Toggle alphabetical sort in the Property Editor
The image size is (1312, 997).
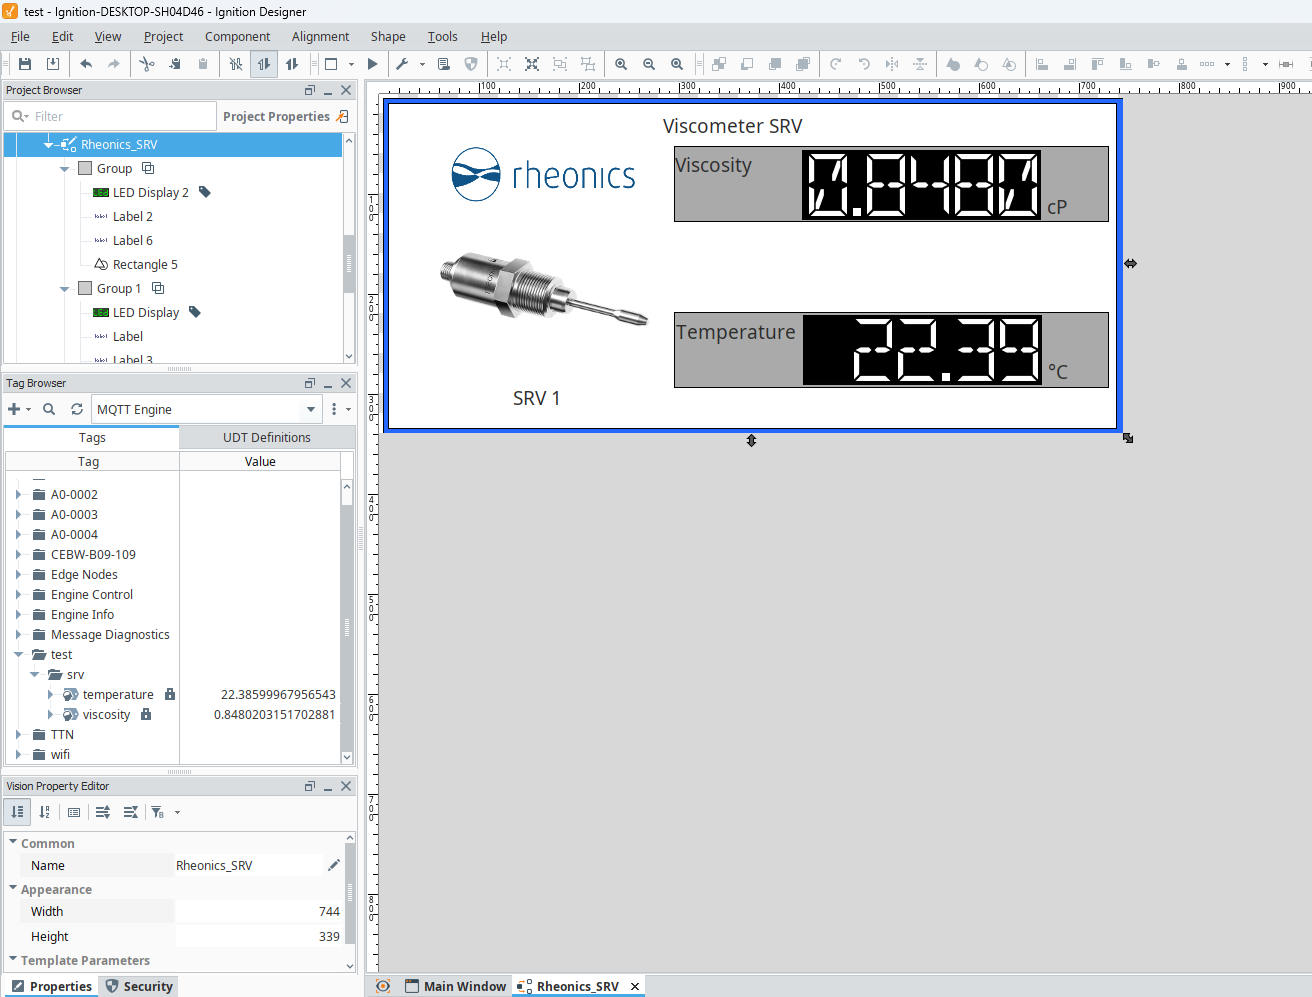click(x=45, y=812)
